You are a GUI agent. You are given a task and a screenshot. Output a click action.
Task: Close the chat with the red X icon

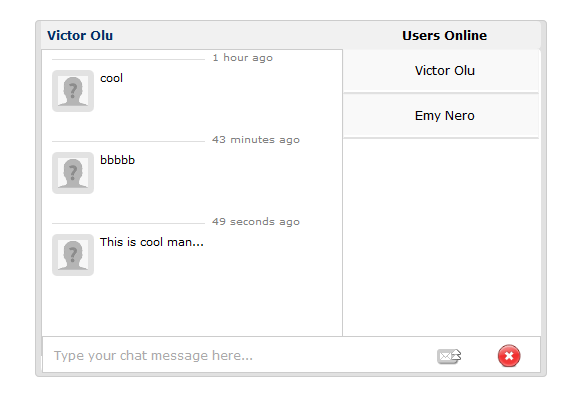pos(509,356)
